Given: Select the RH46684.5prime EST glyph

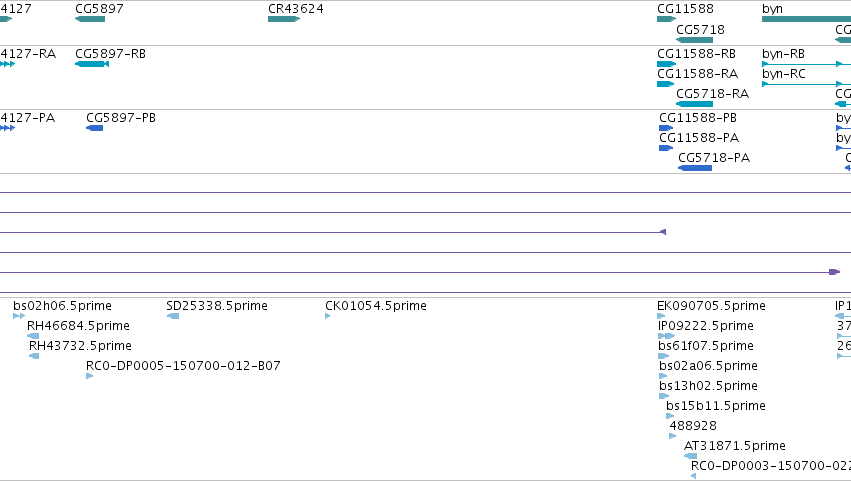Looking at the screenshot, I should click(x=33, y=336).
